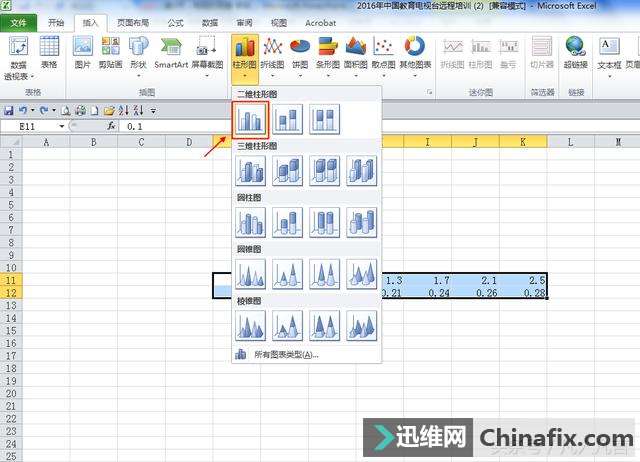
Task: Click the Select All corner button
Action: click(x=11, y=142)
